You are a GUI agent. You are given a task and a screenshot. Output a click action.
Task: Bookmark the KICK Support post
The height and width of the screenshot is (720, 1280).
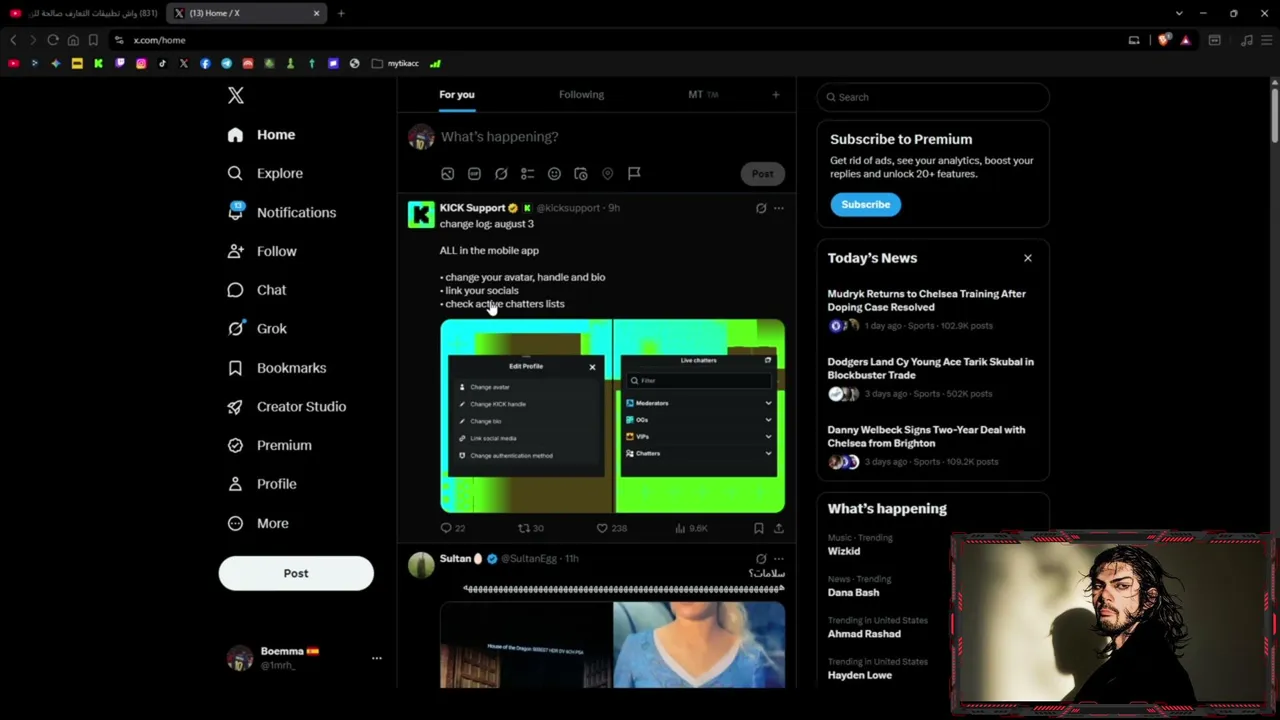pyautogui.click(x=759, y=528)
